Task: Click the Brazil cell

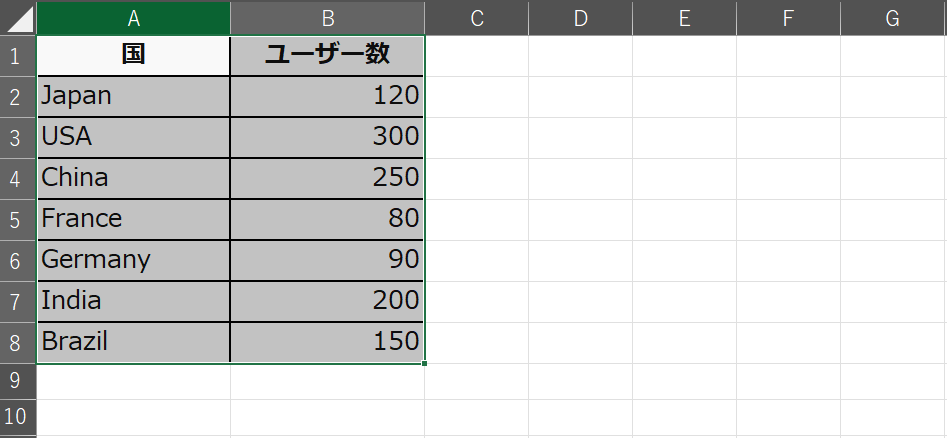Action: (133, 342)
